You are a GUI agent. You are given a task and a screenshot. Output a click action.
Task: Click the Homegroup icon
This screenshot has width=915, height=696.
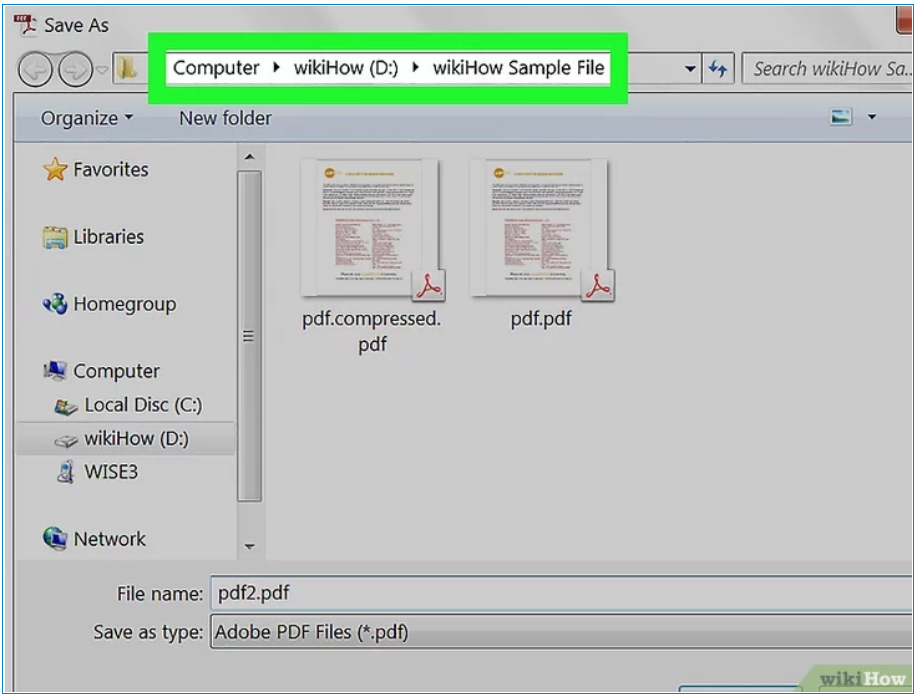(x=55, y=304)
